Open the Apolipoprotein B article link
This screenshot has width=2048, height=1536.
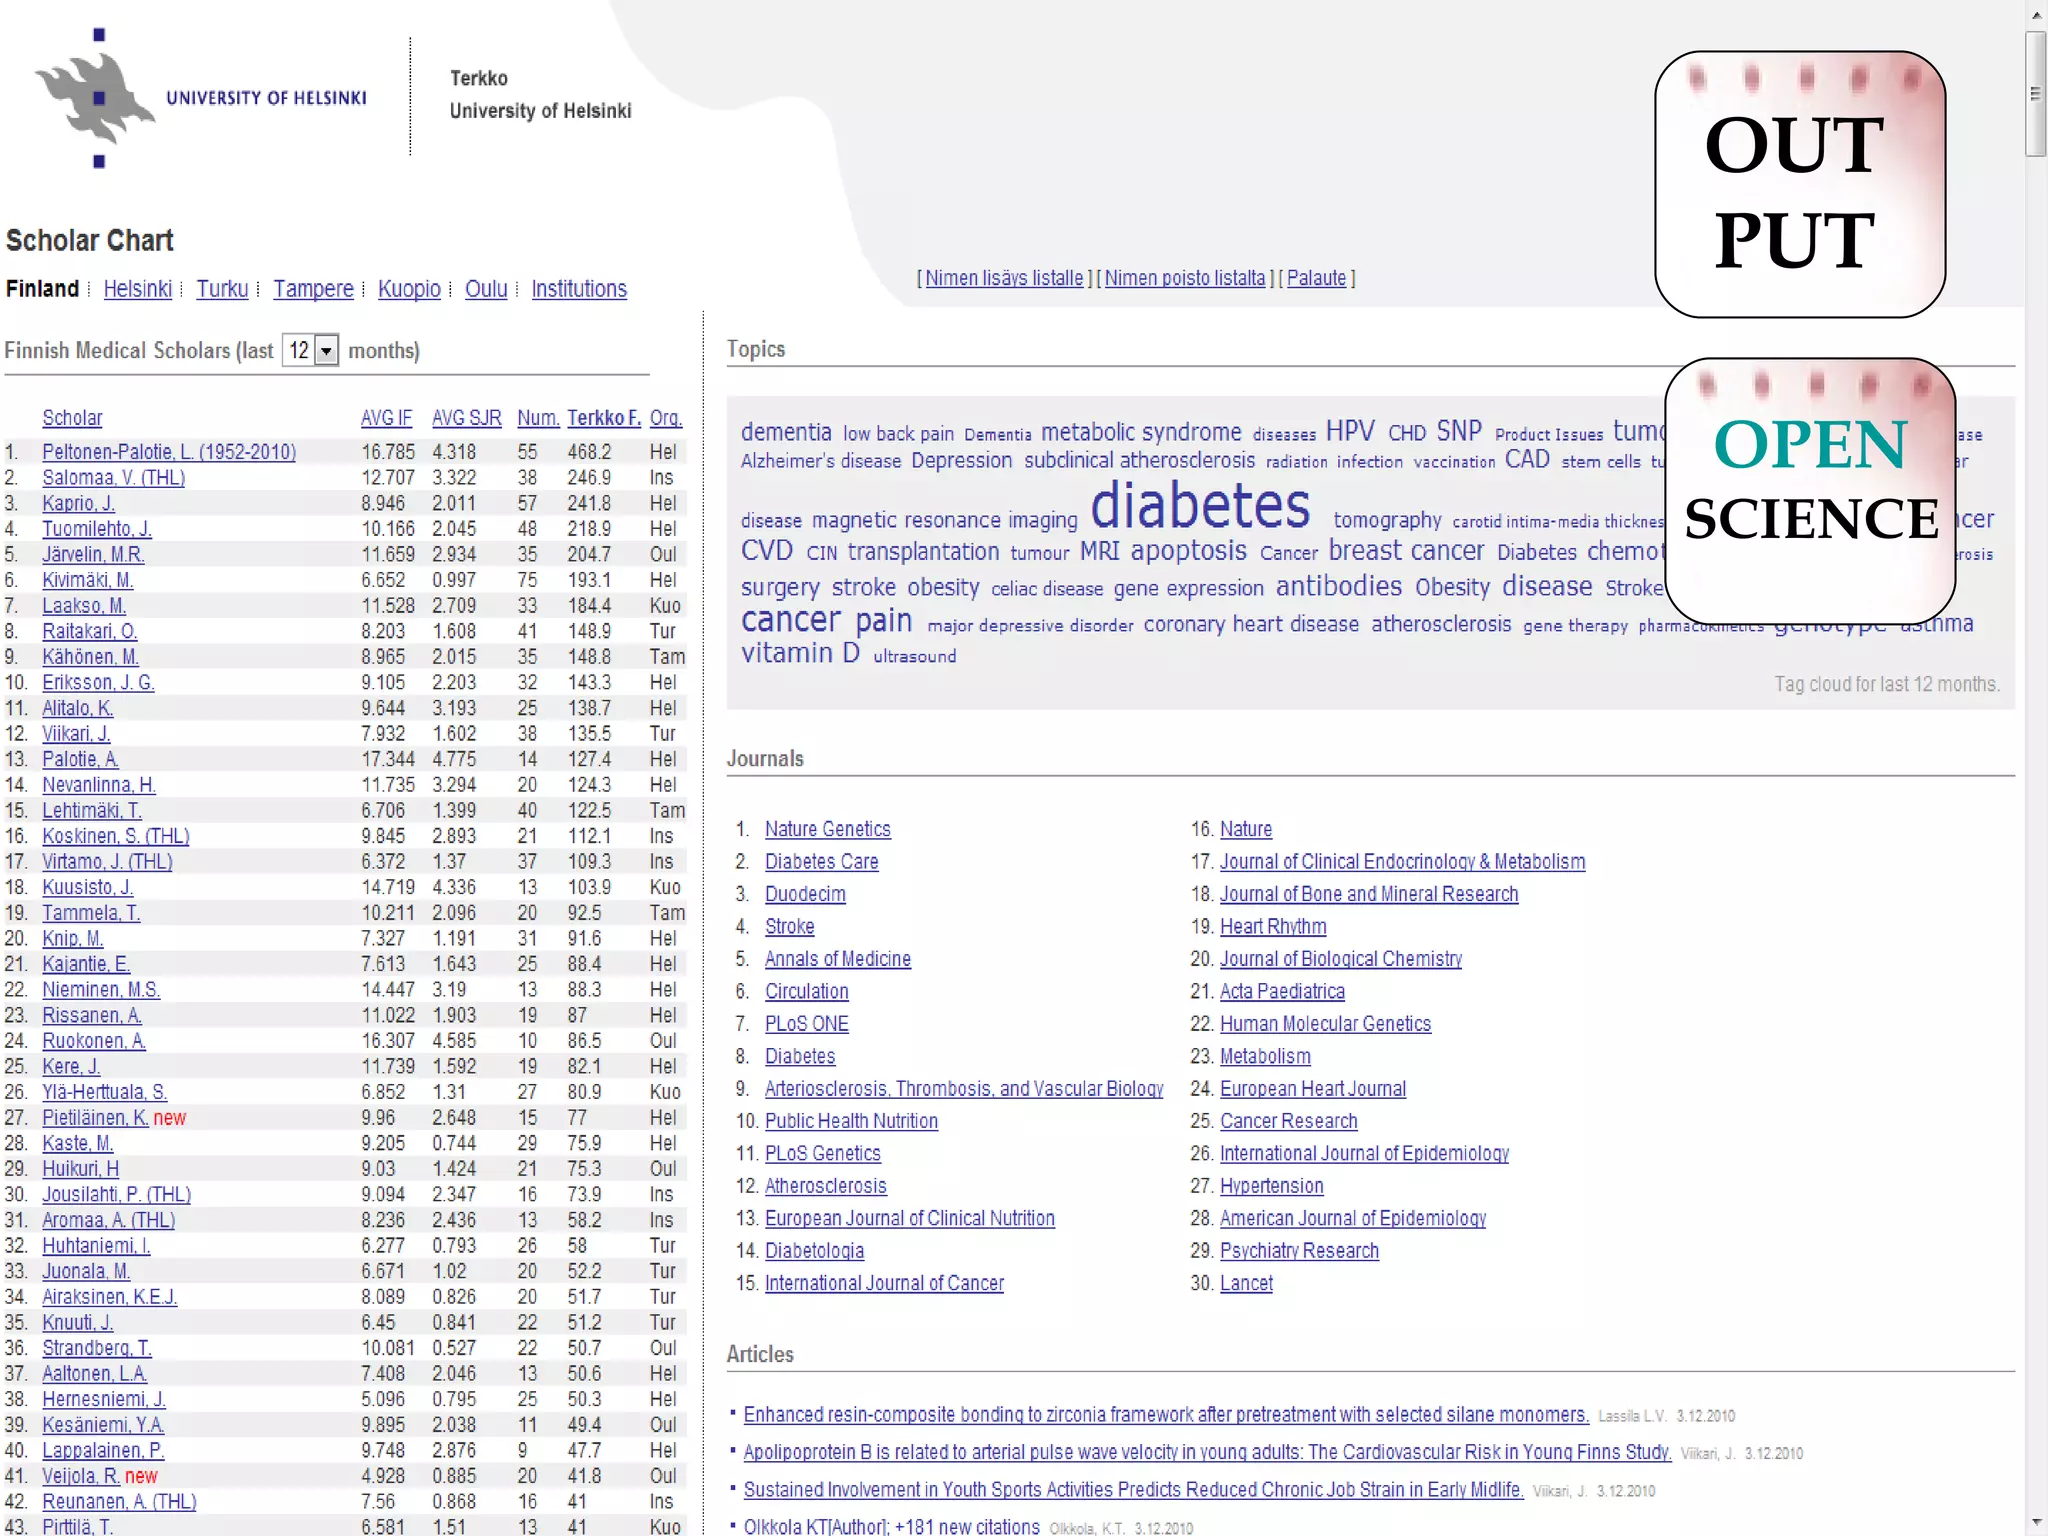(1207, 1452)
